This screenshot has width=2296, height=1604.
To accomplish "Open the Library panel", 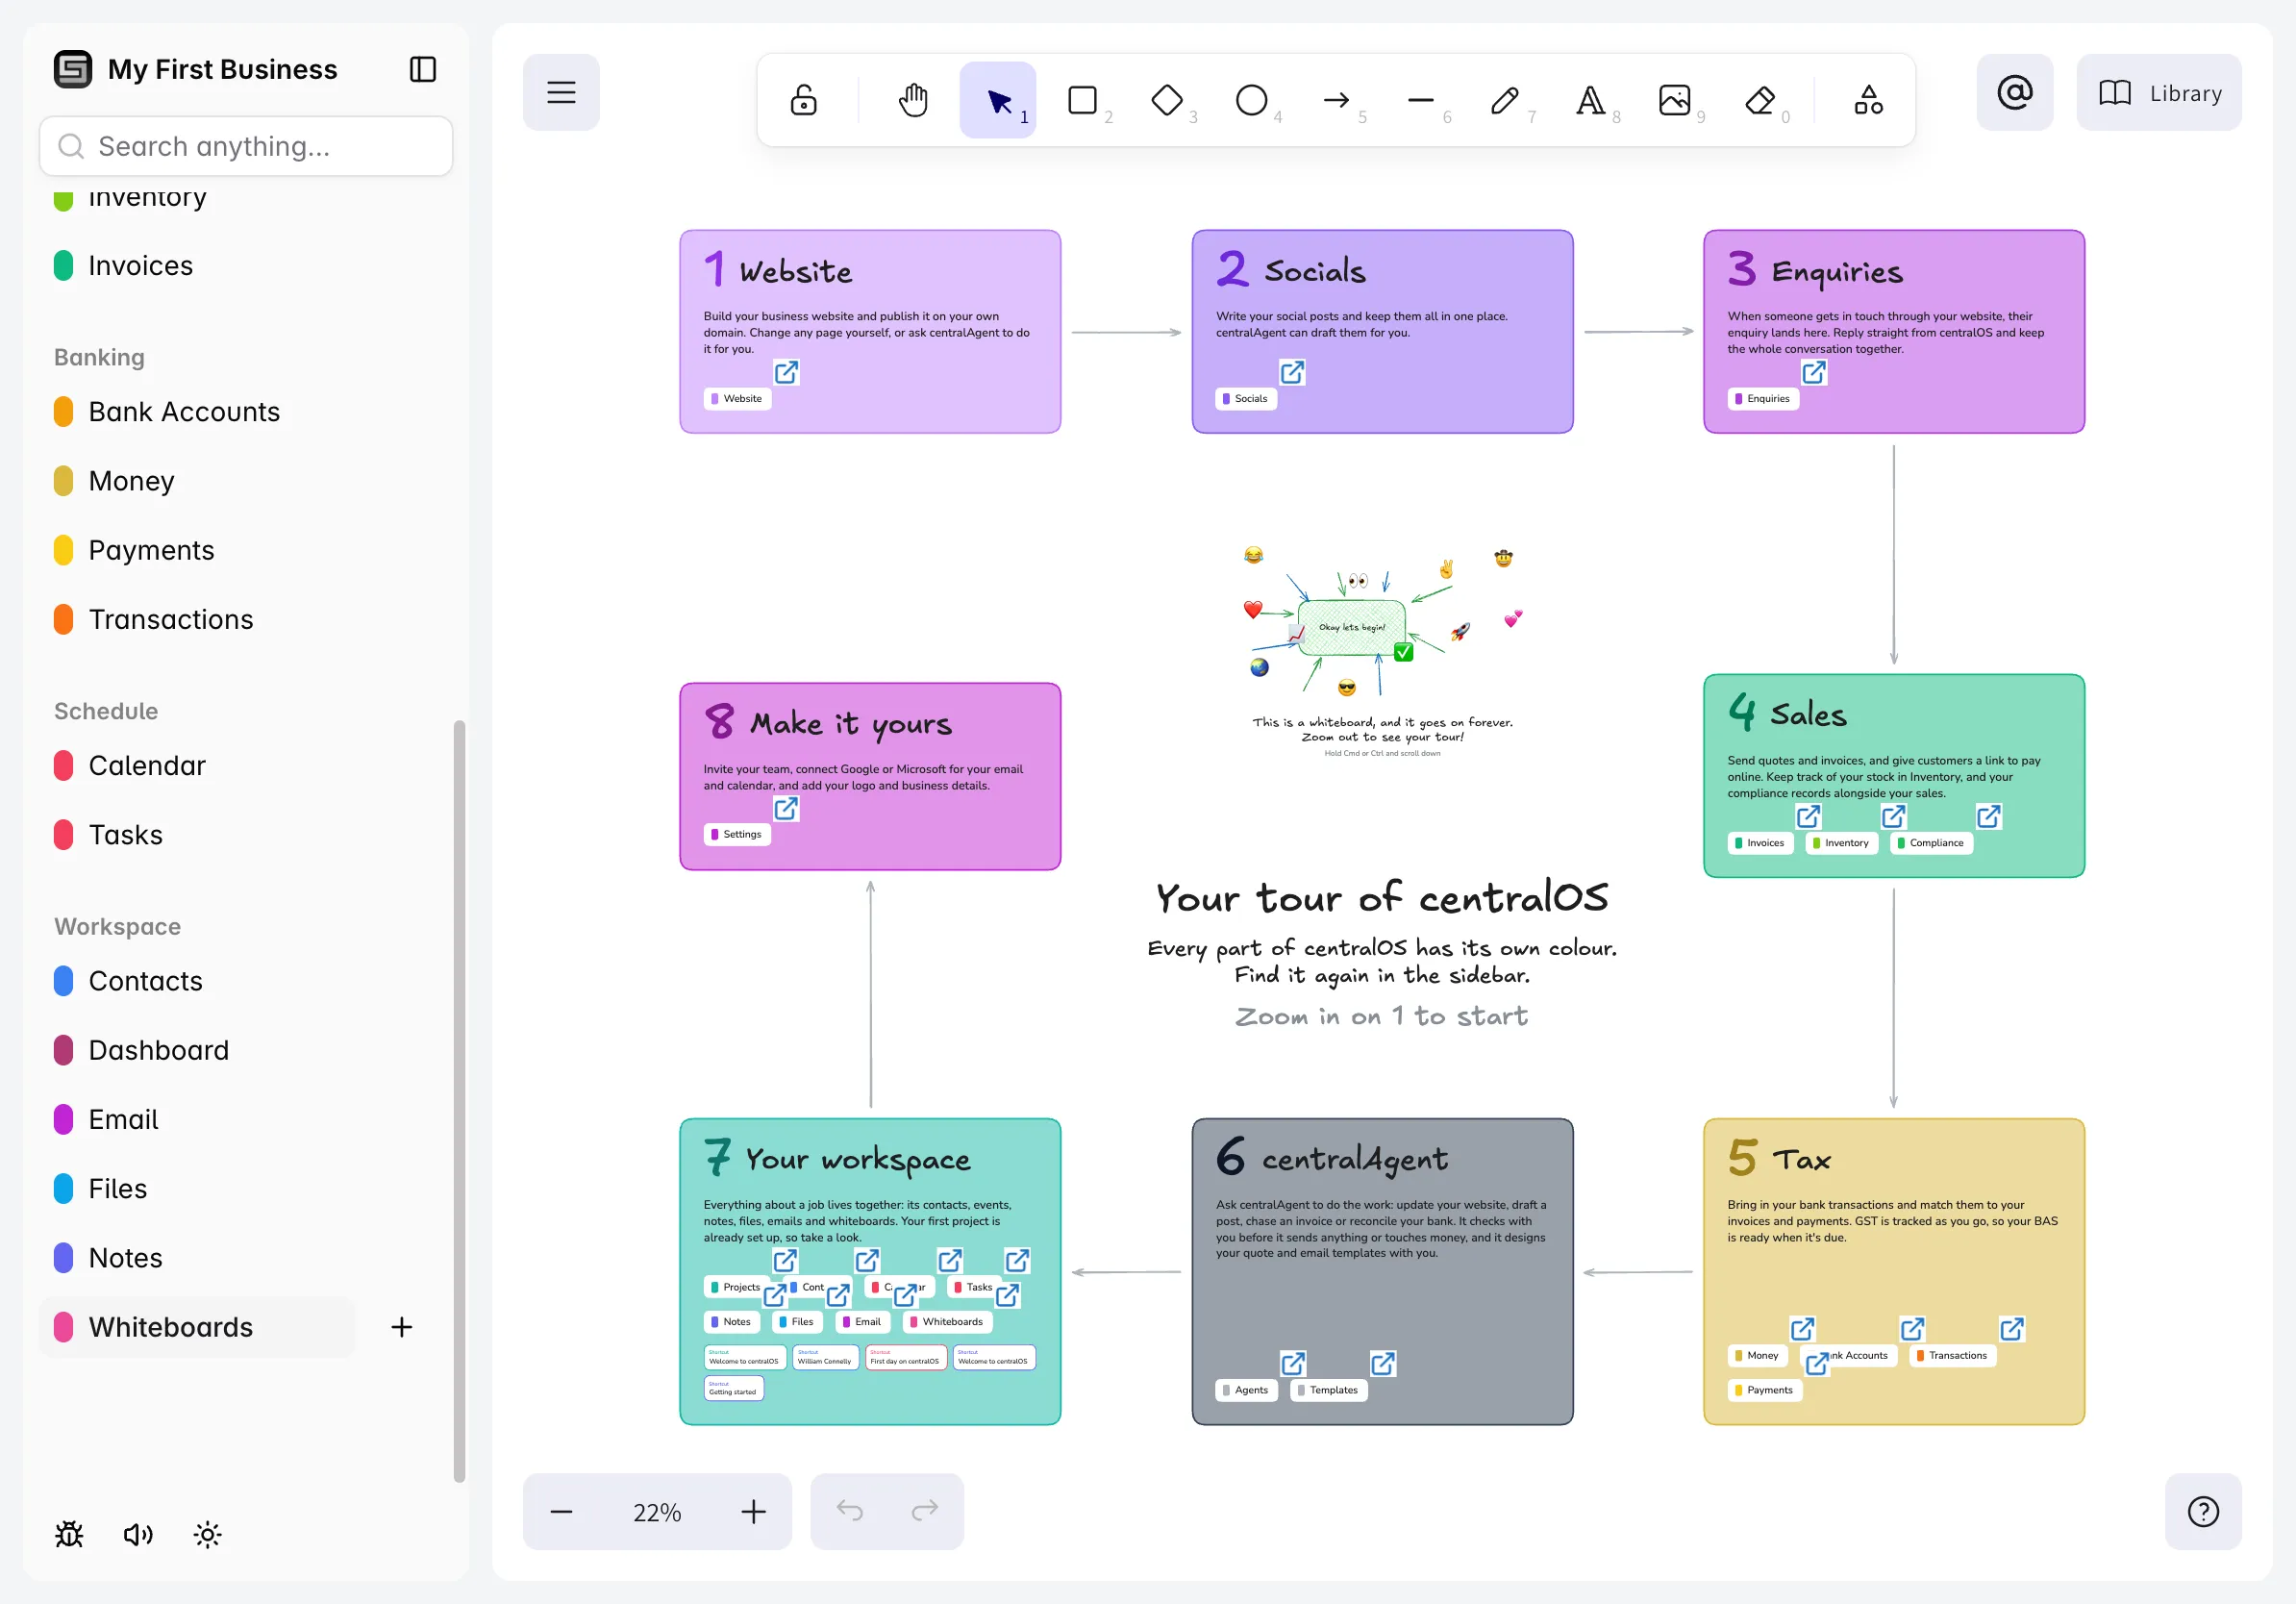I will click(x=2158, y=92).
